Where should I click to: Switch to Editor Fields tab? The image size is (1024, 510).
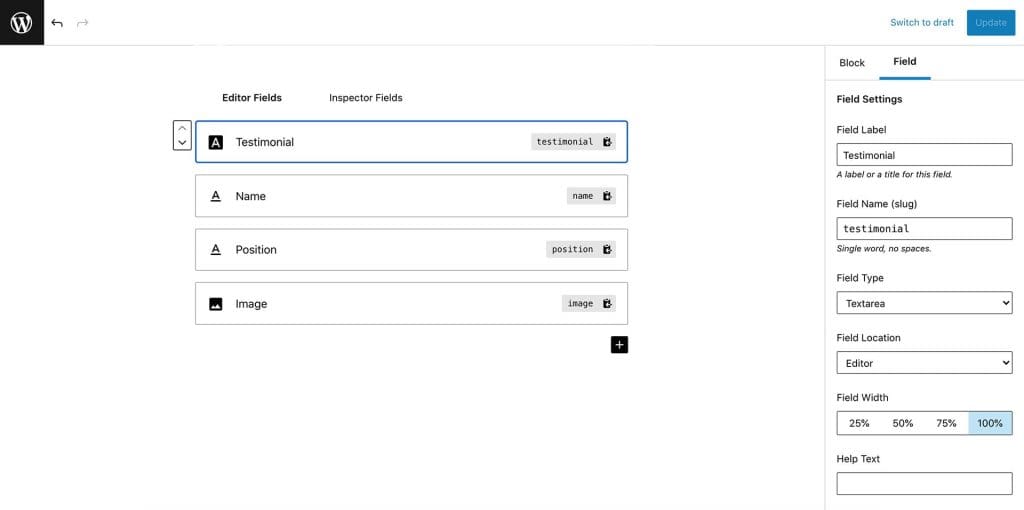pos(252,98)
